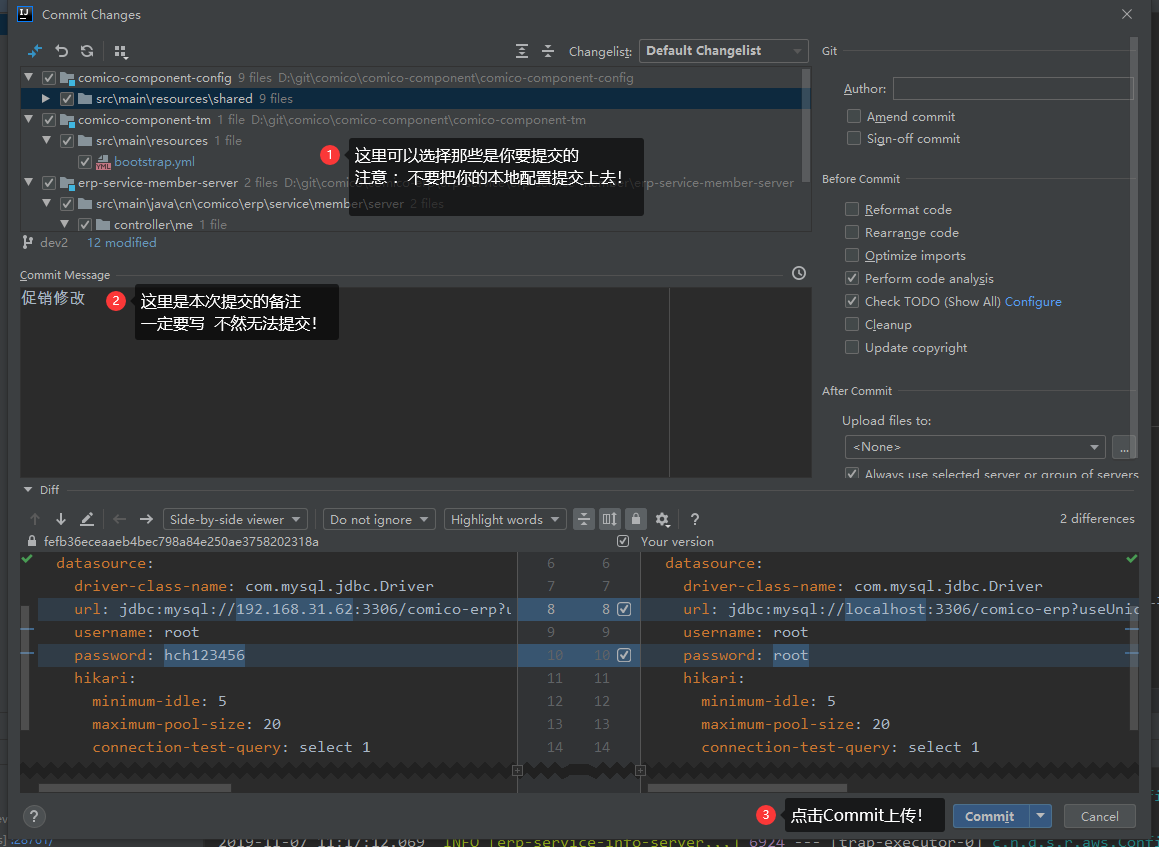
Task: Expand folded lines icon in left diff gutter
Action: click(x=517, y=771)
